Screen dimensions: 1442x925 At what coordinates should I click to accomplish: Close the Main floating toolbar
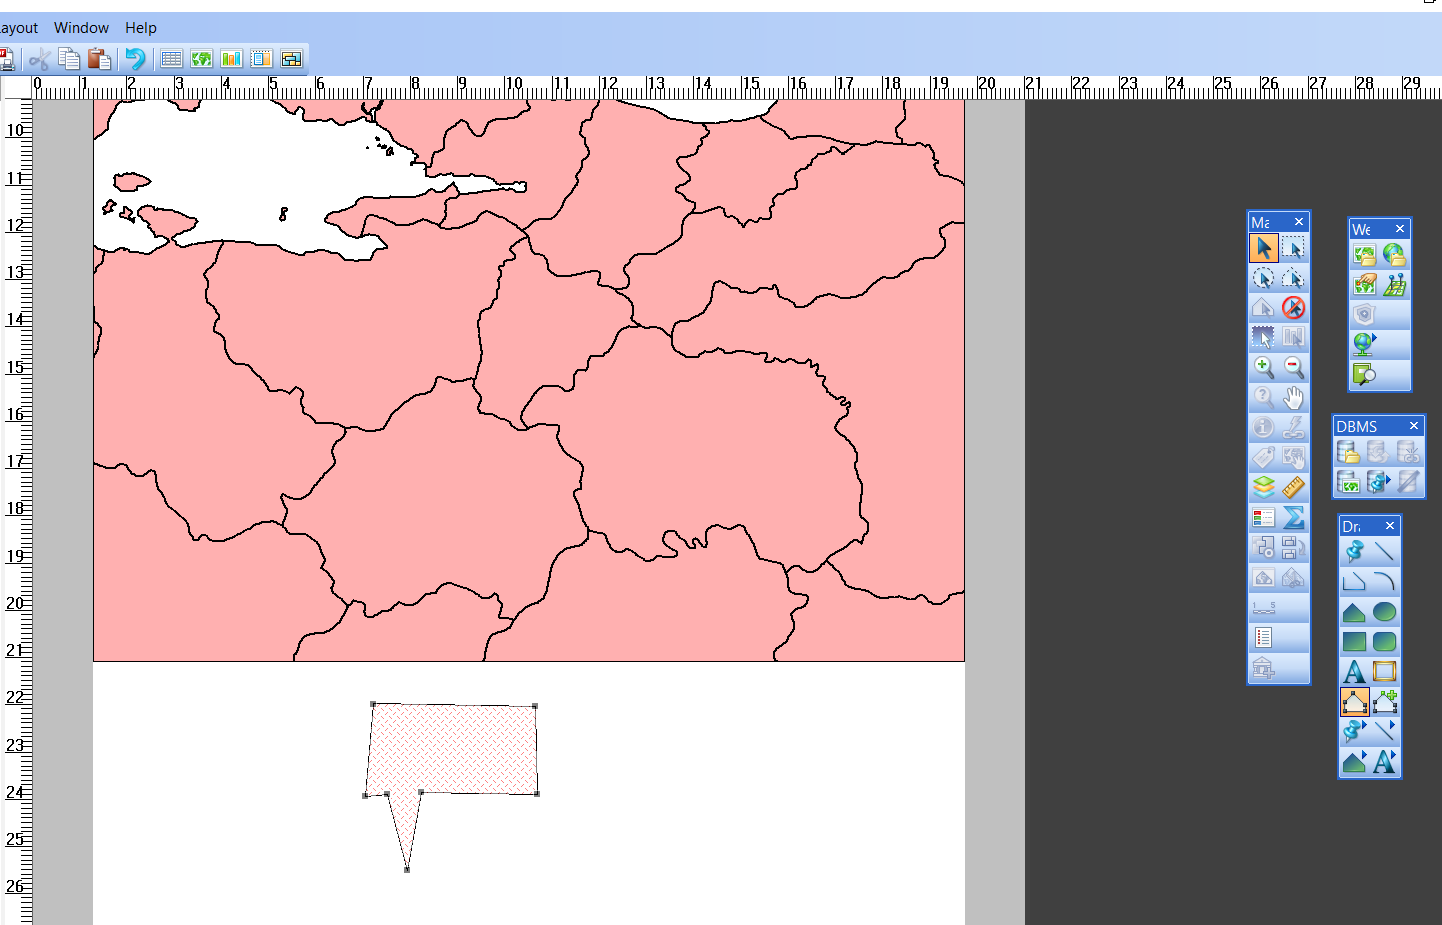(x=1299, y=222)
